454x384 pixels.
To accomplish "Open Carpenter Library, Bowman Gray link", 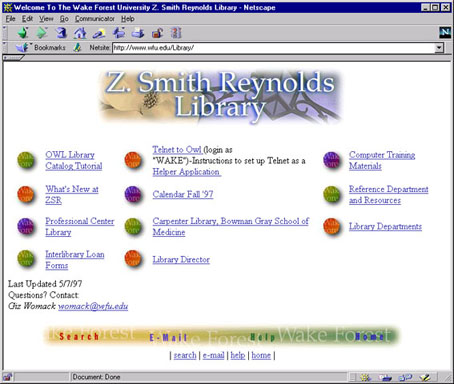I will (x=231, y=227).
